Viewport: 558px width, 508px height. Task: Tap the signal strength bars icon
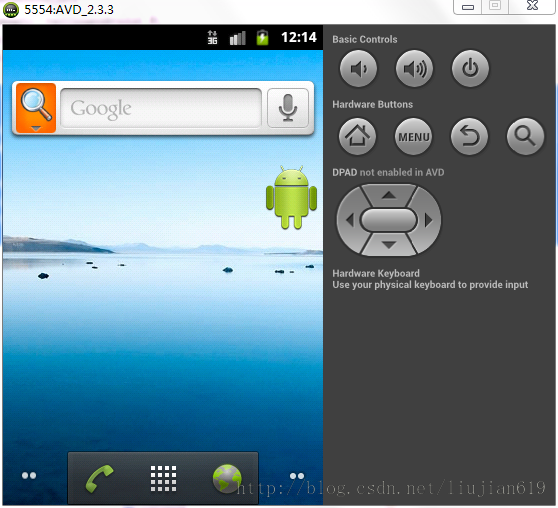point(238,38)
